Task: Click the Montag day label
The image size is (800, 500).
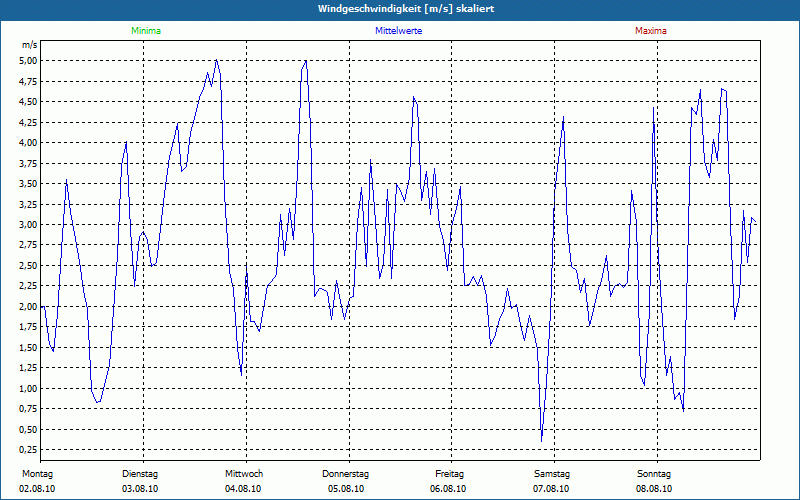Action: tap(37, 474)
